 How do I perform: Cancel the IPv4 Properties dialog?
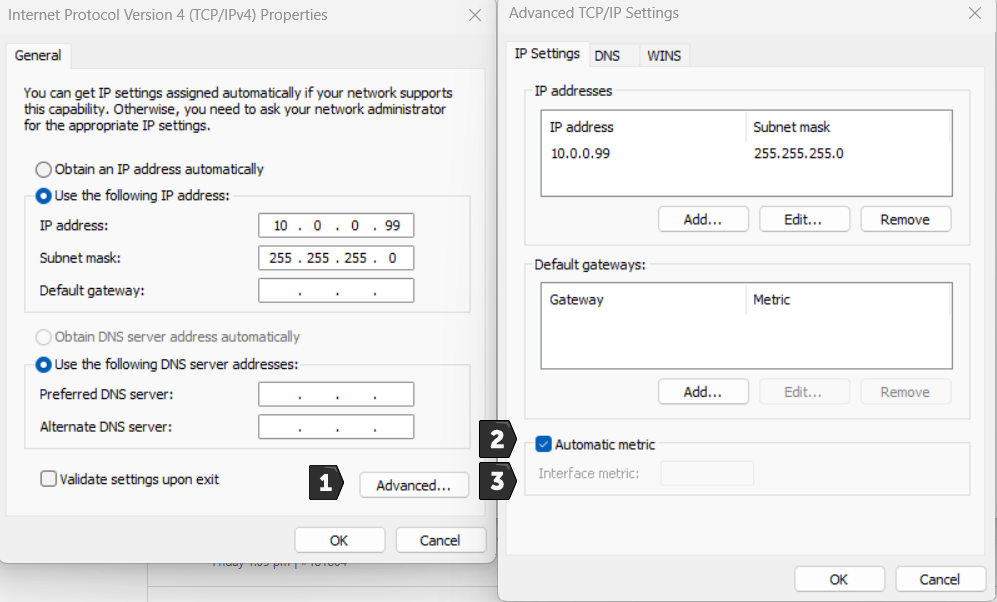[440, 540]
